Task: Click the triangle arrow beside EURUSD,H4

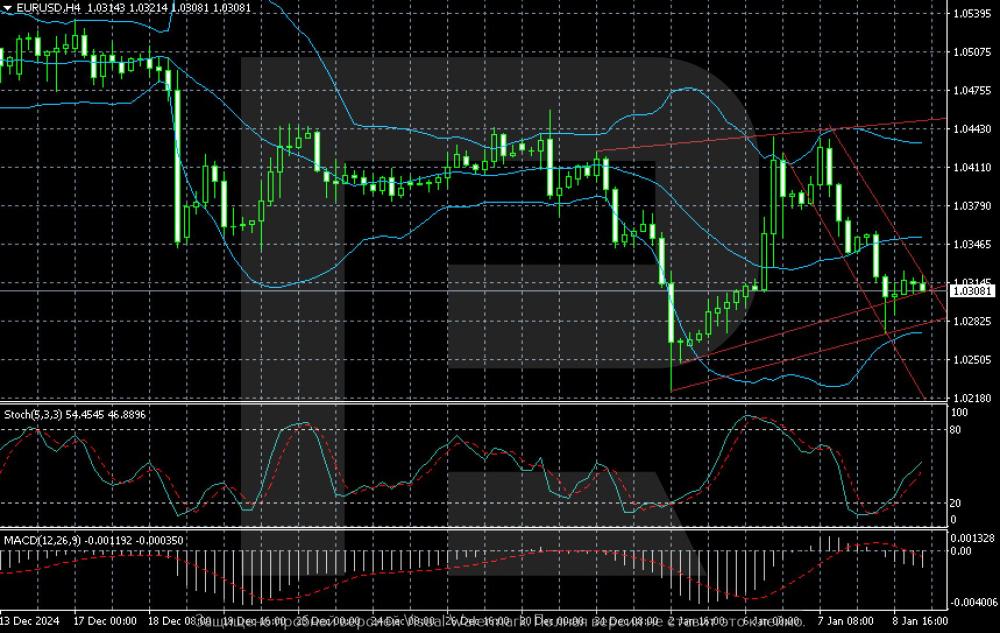Action: [x=7, y=7]
